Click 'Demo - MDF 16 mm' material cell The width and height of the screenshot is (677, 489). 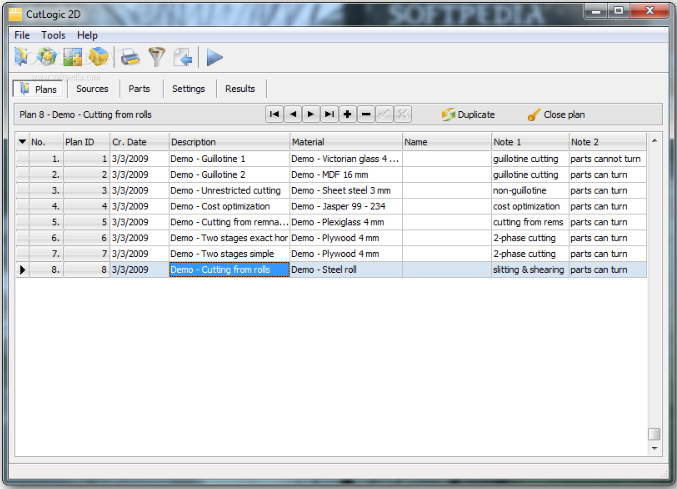click(346, 175)
